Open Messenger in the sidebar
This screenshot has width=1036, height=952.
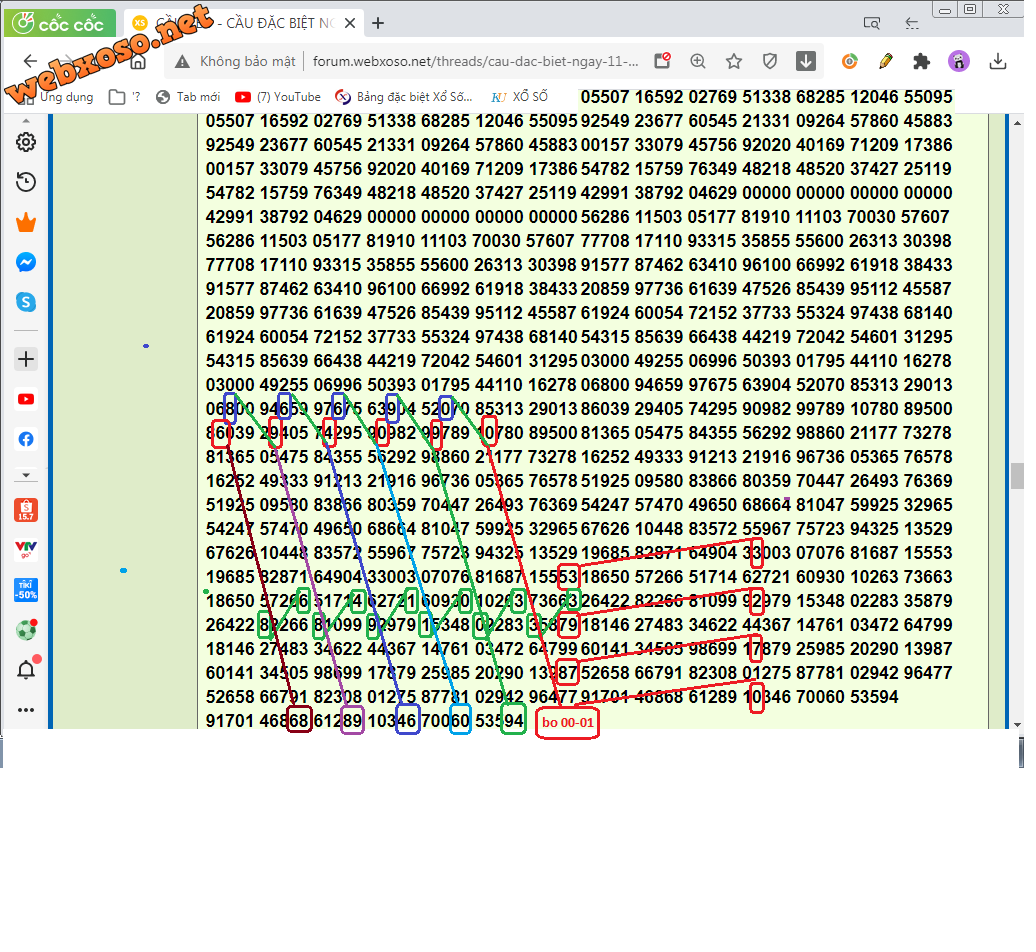coord(26,262)
